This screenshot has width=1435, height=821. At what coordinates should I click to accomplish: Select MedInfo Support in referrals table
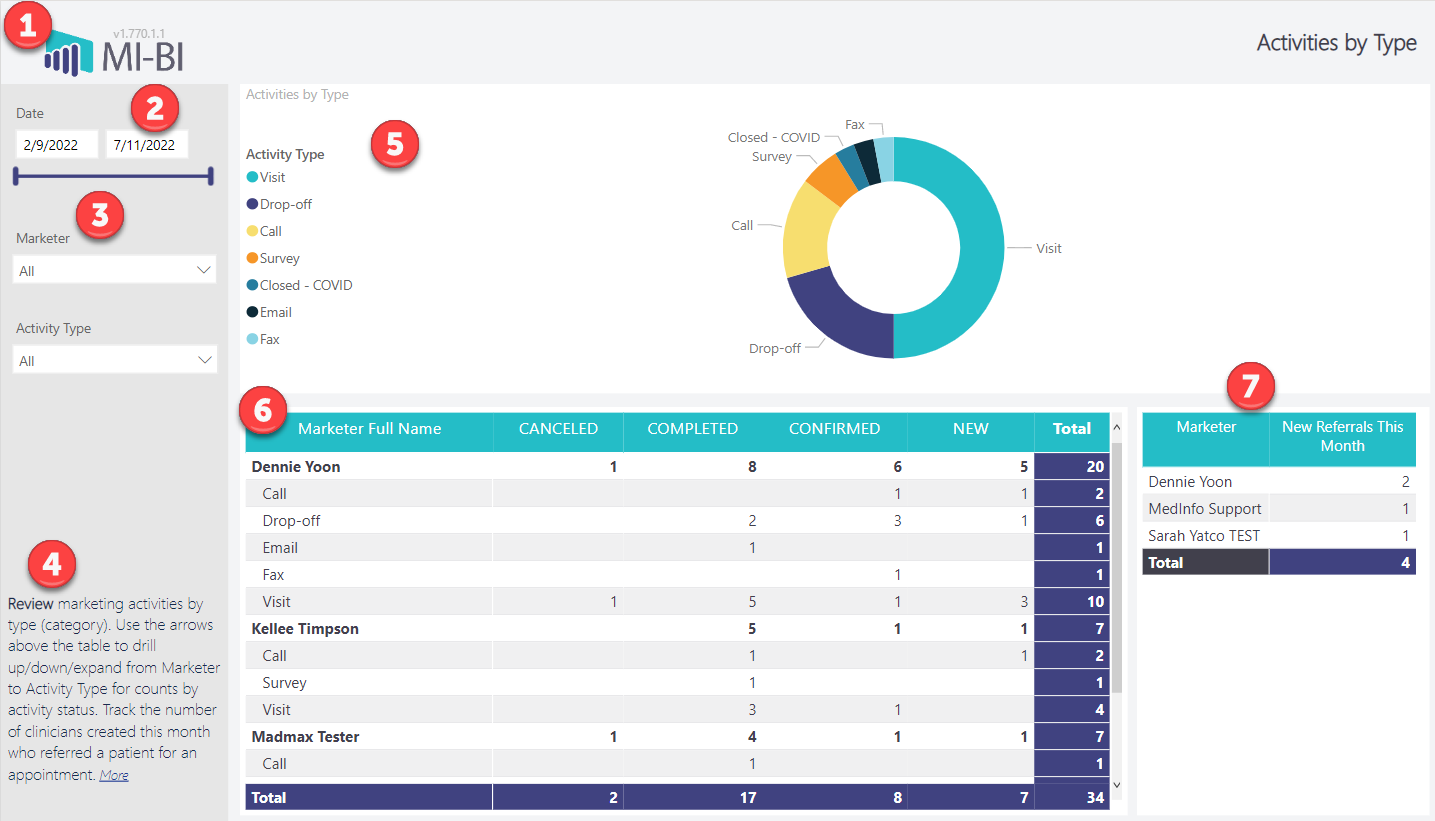1205,508
